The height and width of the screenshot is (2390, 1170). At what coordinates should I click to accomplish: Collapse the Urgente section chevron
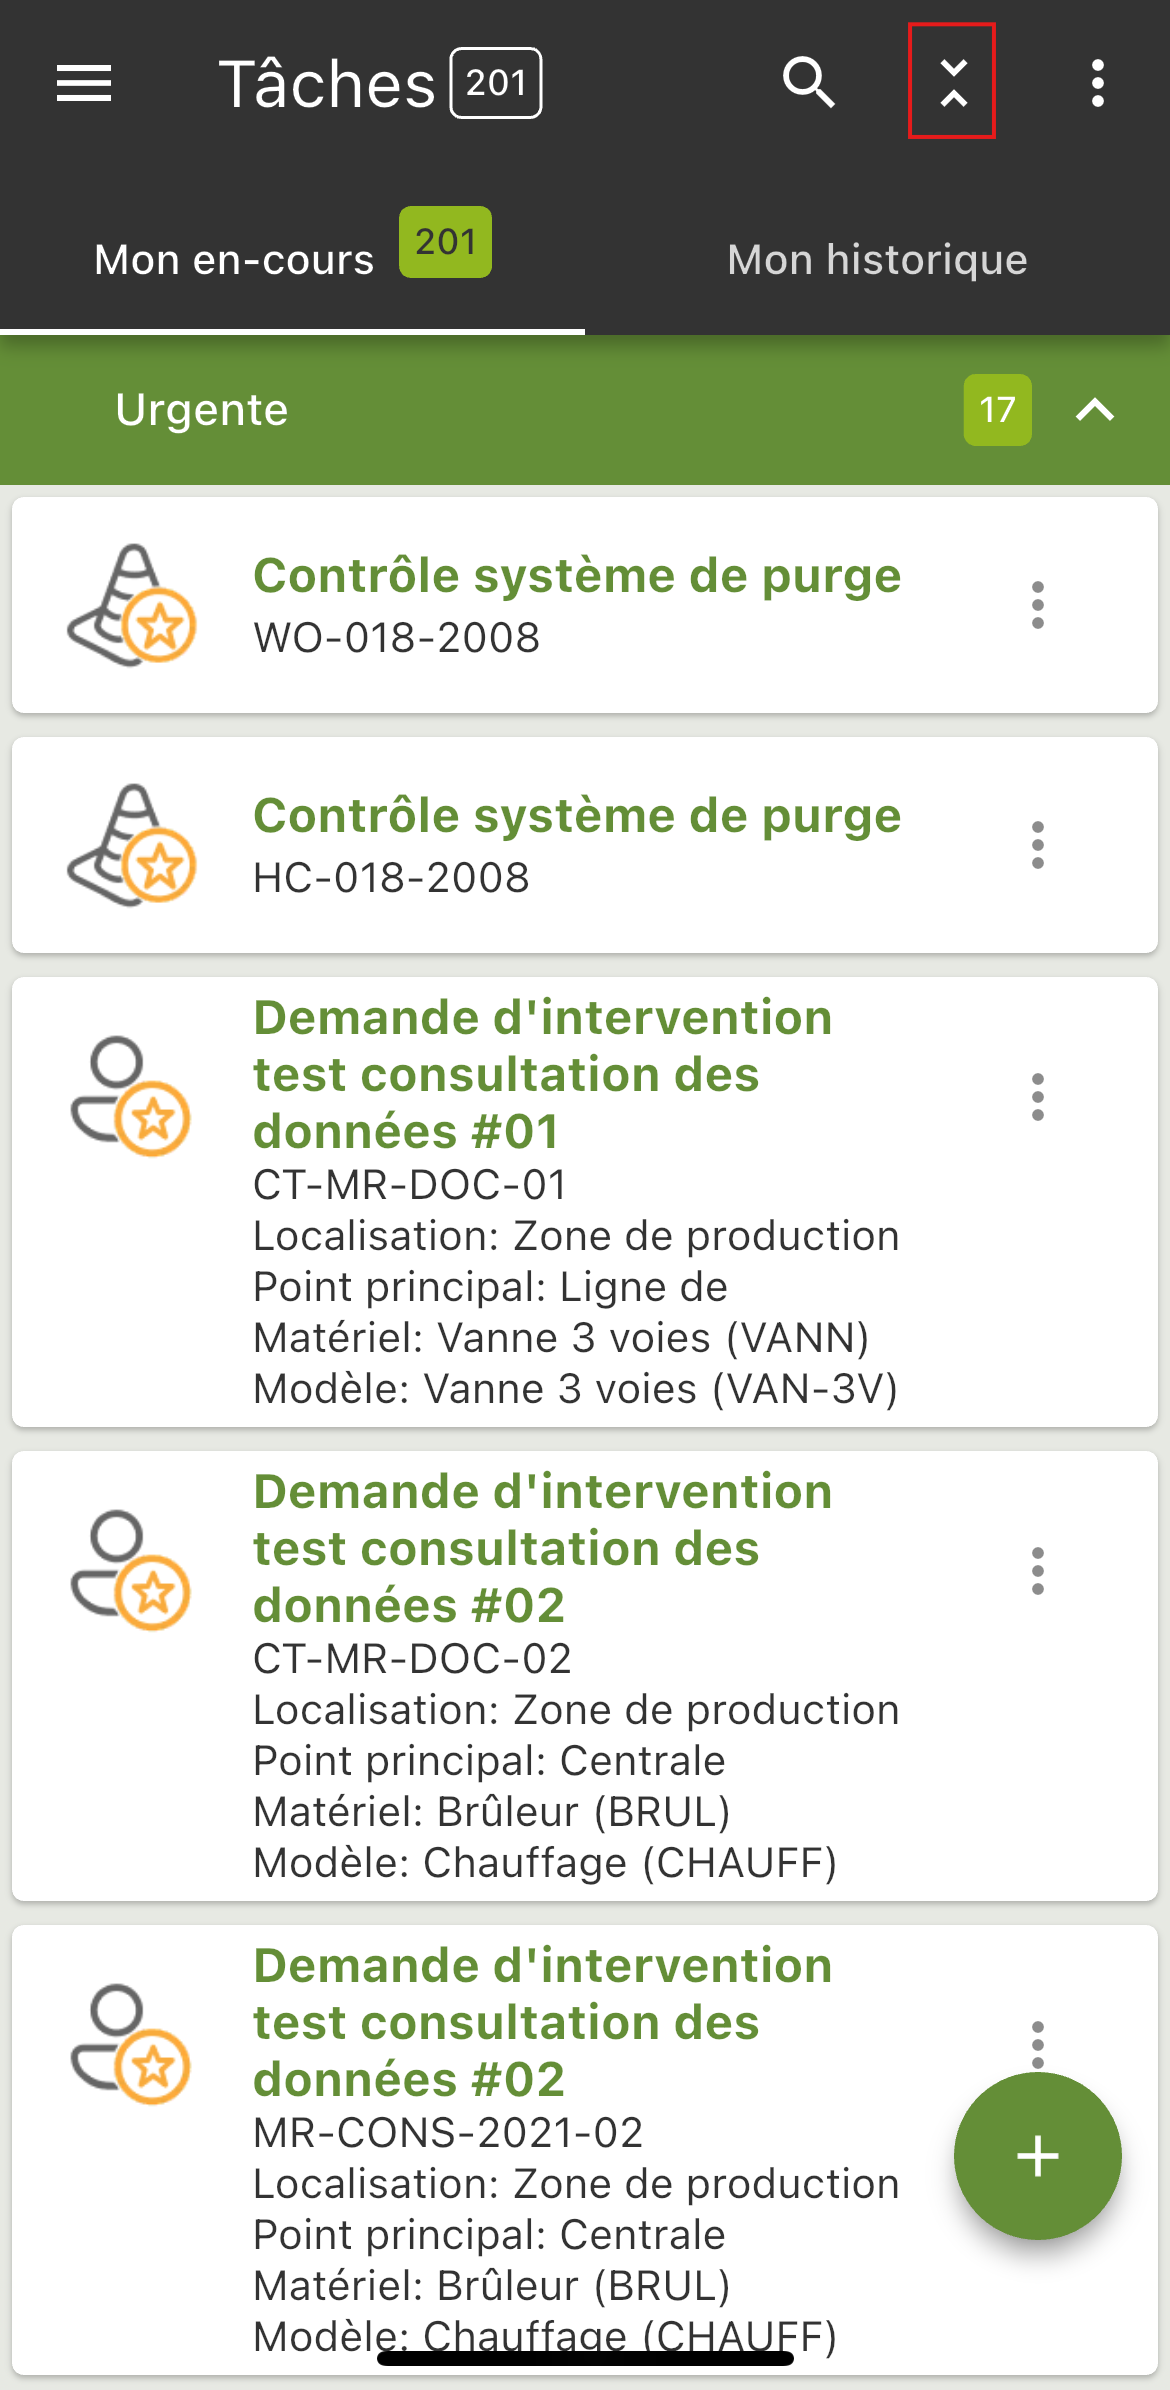(x=1095, y=410)
